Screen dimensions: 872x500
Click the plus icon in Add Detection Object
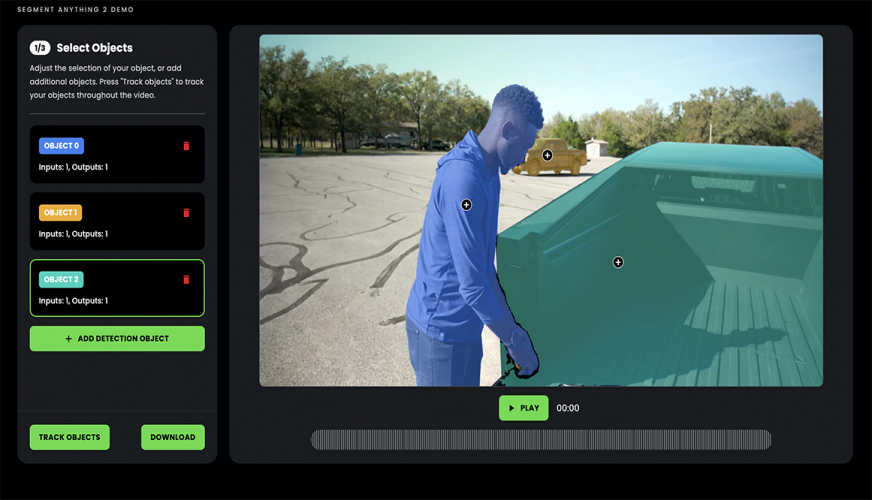pyautogui.click(x=68, y=338)
